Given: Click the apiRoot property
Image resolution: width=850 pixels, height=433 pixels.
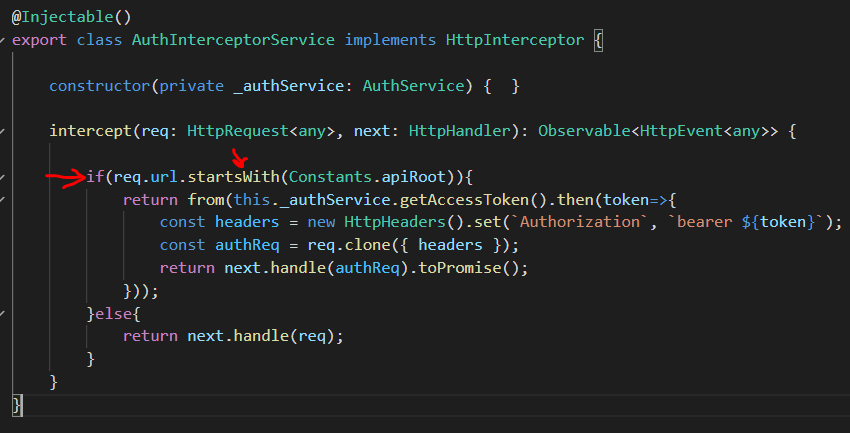Looking at the screenshot, I should (x=413, y=177).
